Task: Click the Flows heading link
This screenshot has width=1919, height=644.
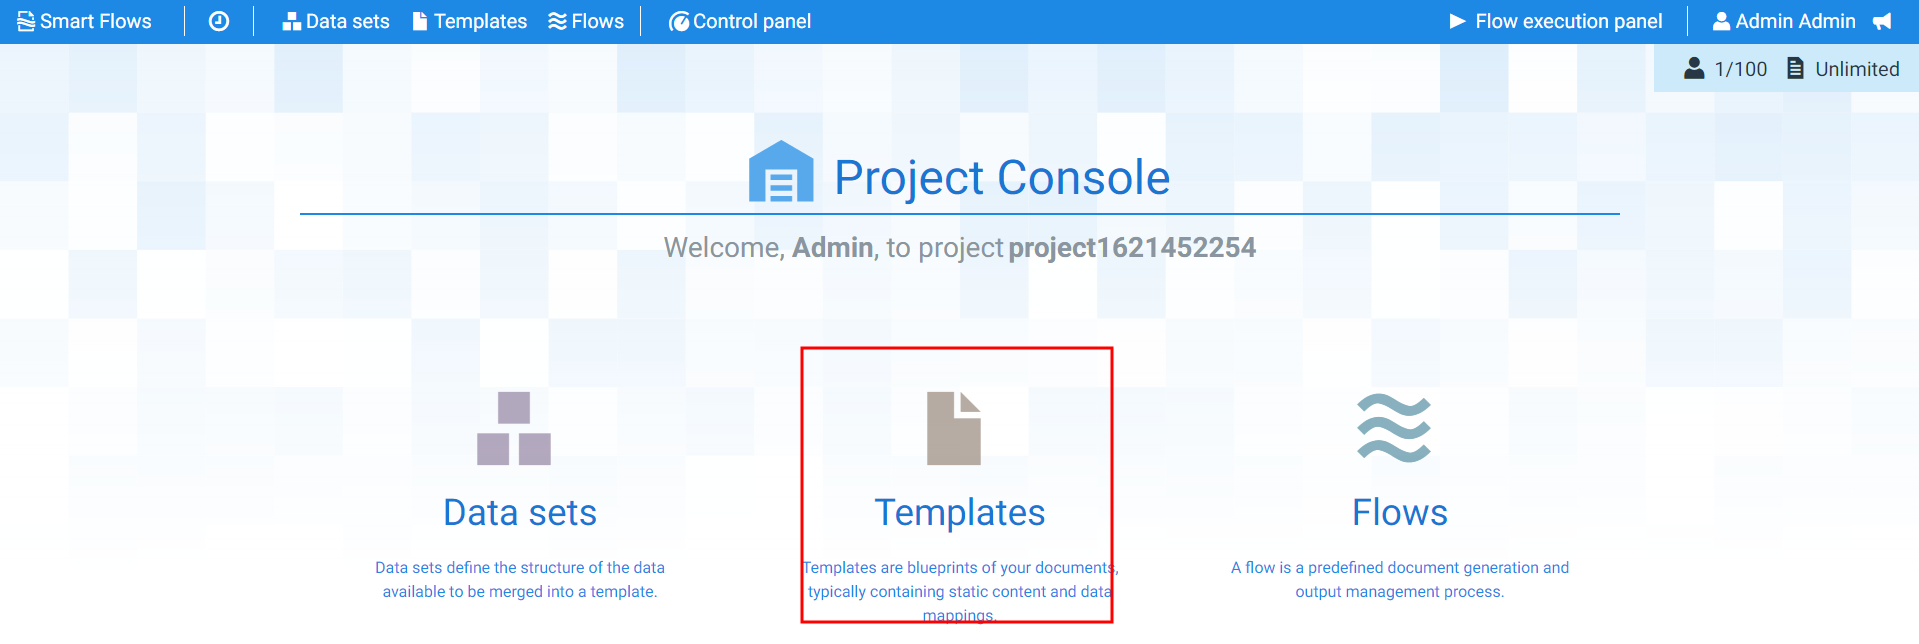Action: [x=1400, y=512]
